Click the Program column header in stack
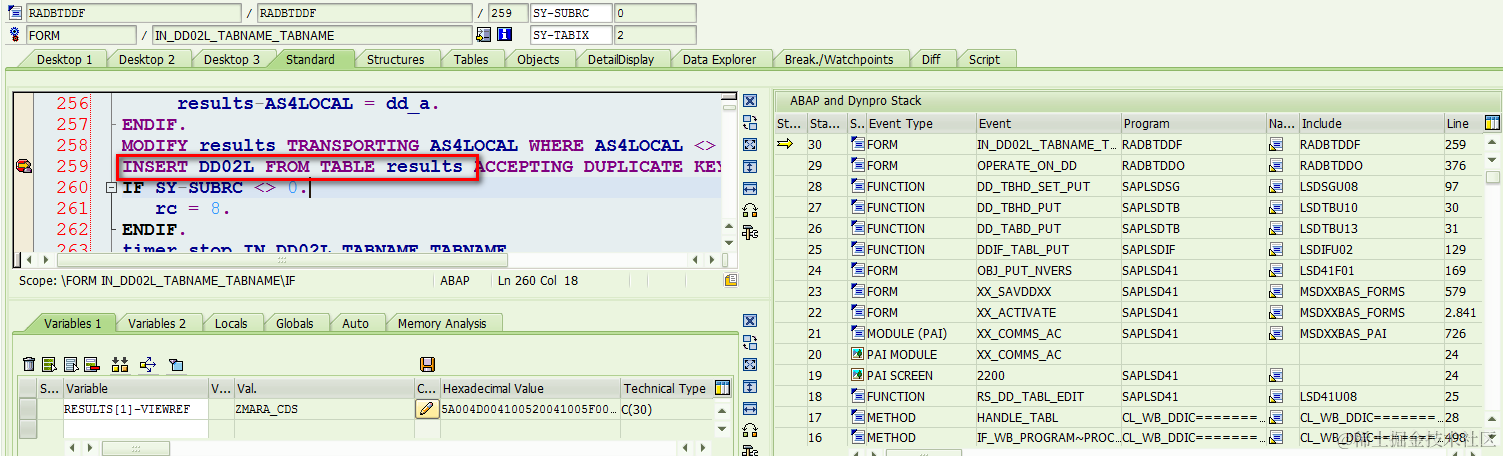This screenshot has width=1503, height=456. pyautogui.click(x=1193, y=123)
